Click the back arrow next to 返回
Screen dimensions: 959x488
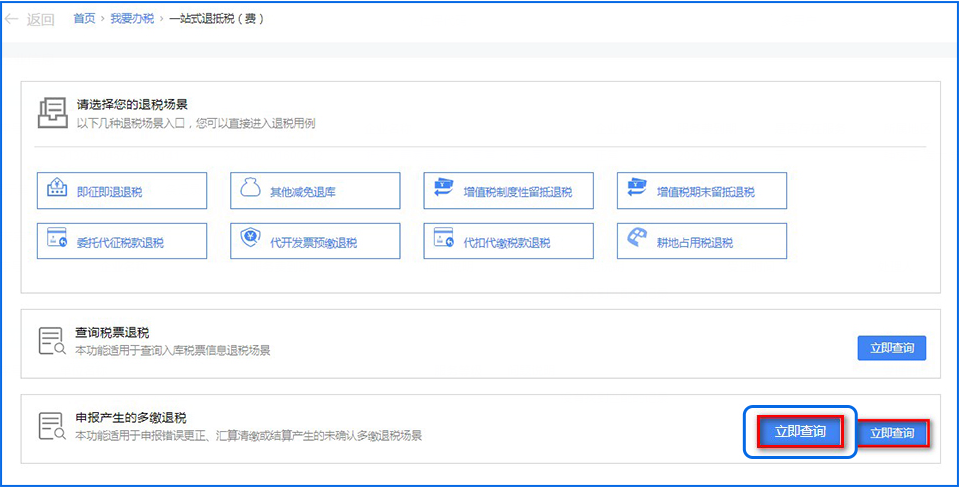coord(13,19)
